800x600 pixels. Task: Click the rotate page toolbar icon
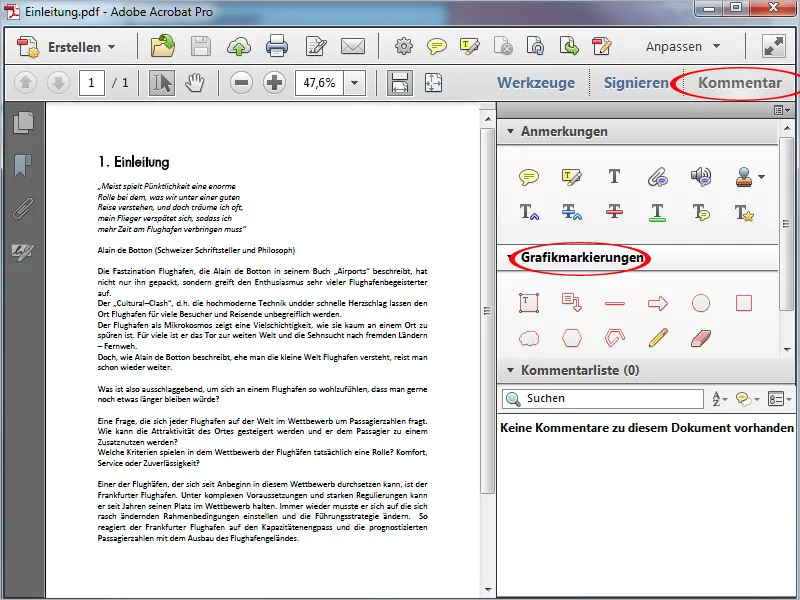(x=535, y=46)
